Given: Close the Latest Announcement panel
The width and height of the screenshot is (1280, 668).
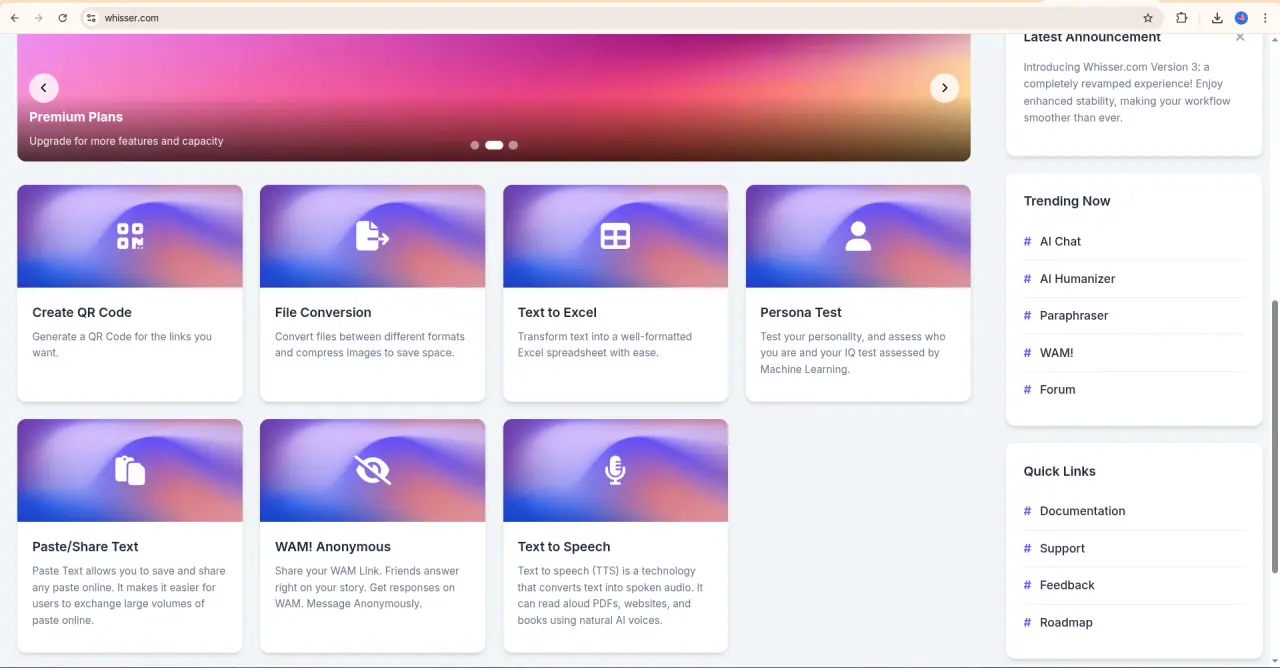Looking at the screenshot, I should coord(1240,37).
